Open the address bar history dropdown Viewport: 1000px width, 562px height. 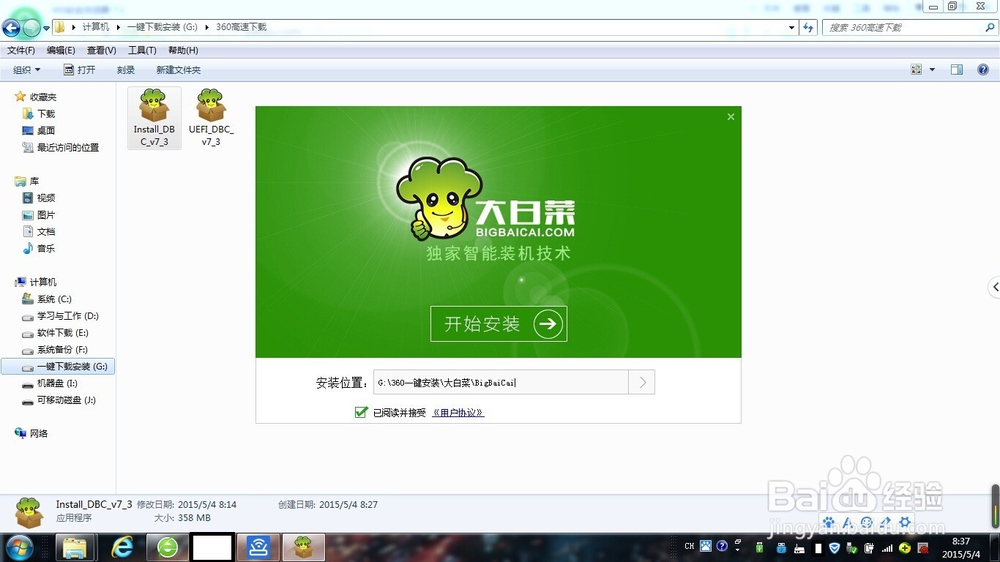coord(791,27)
